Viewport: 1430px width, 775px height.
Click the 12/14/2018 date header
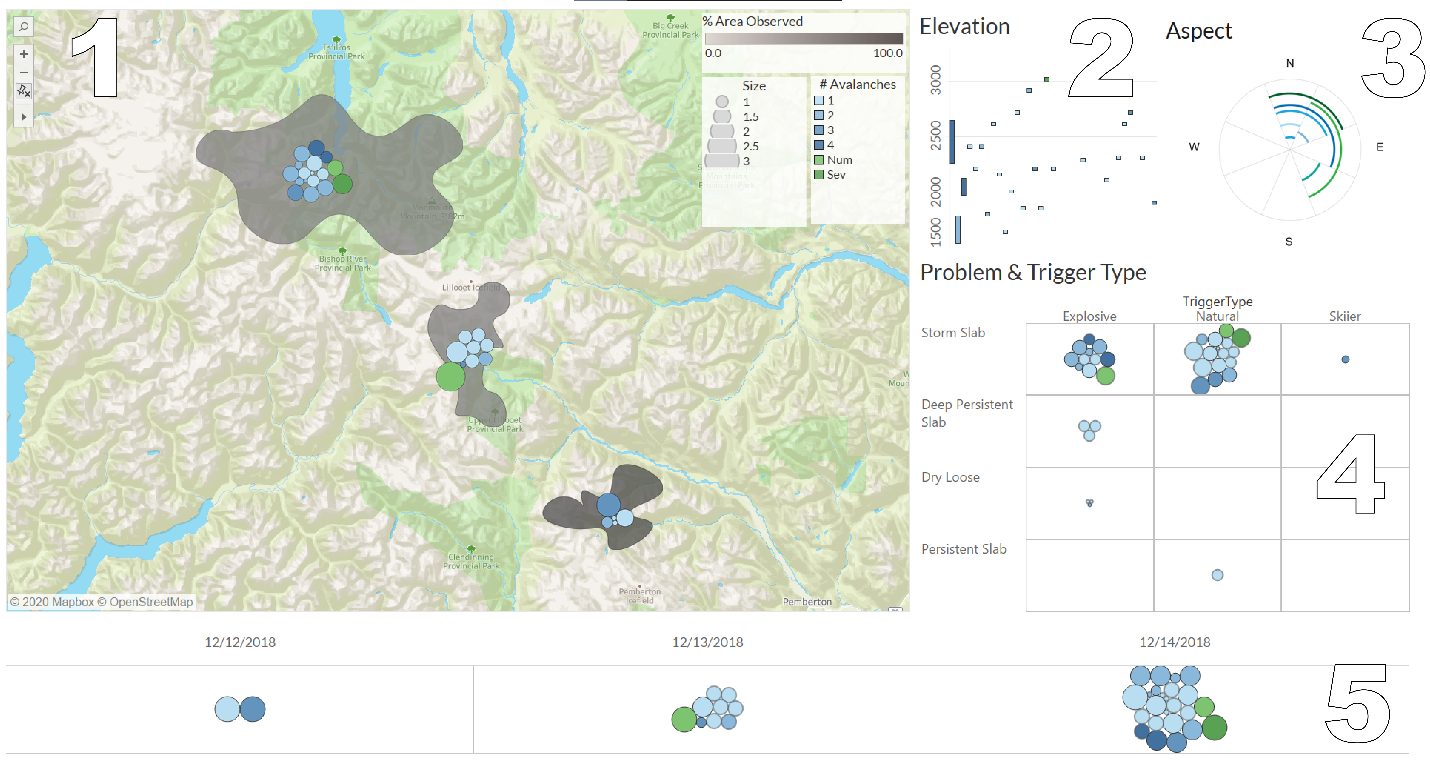click(x=1175, y=642)
